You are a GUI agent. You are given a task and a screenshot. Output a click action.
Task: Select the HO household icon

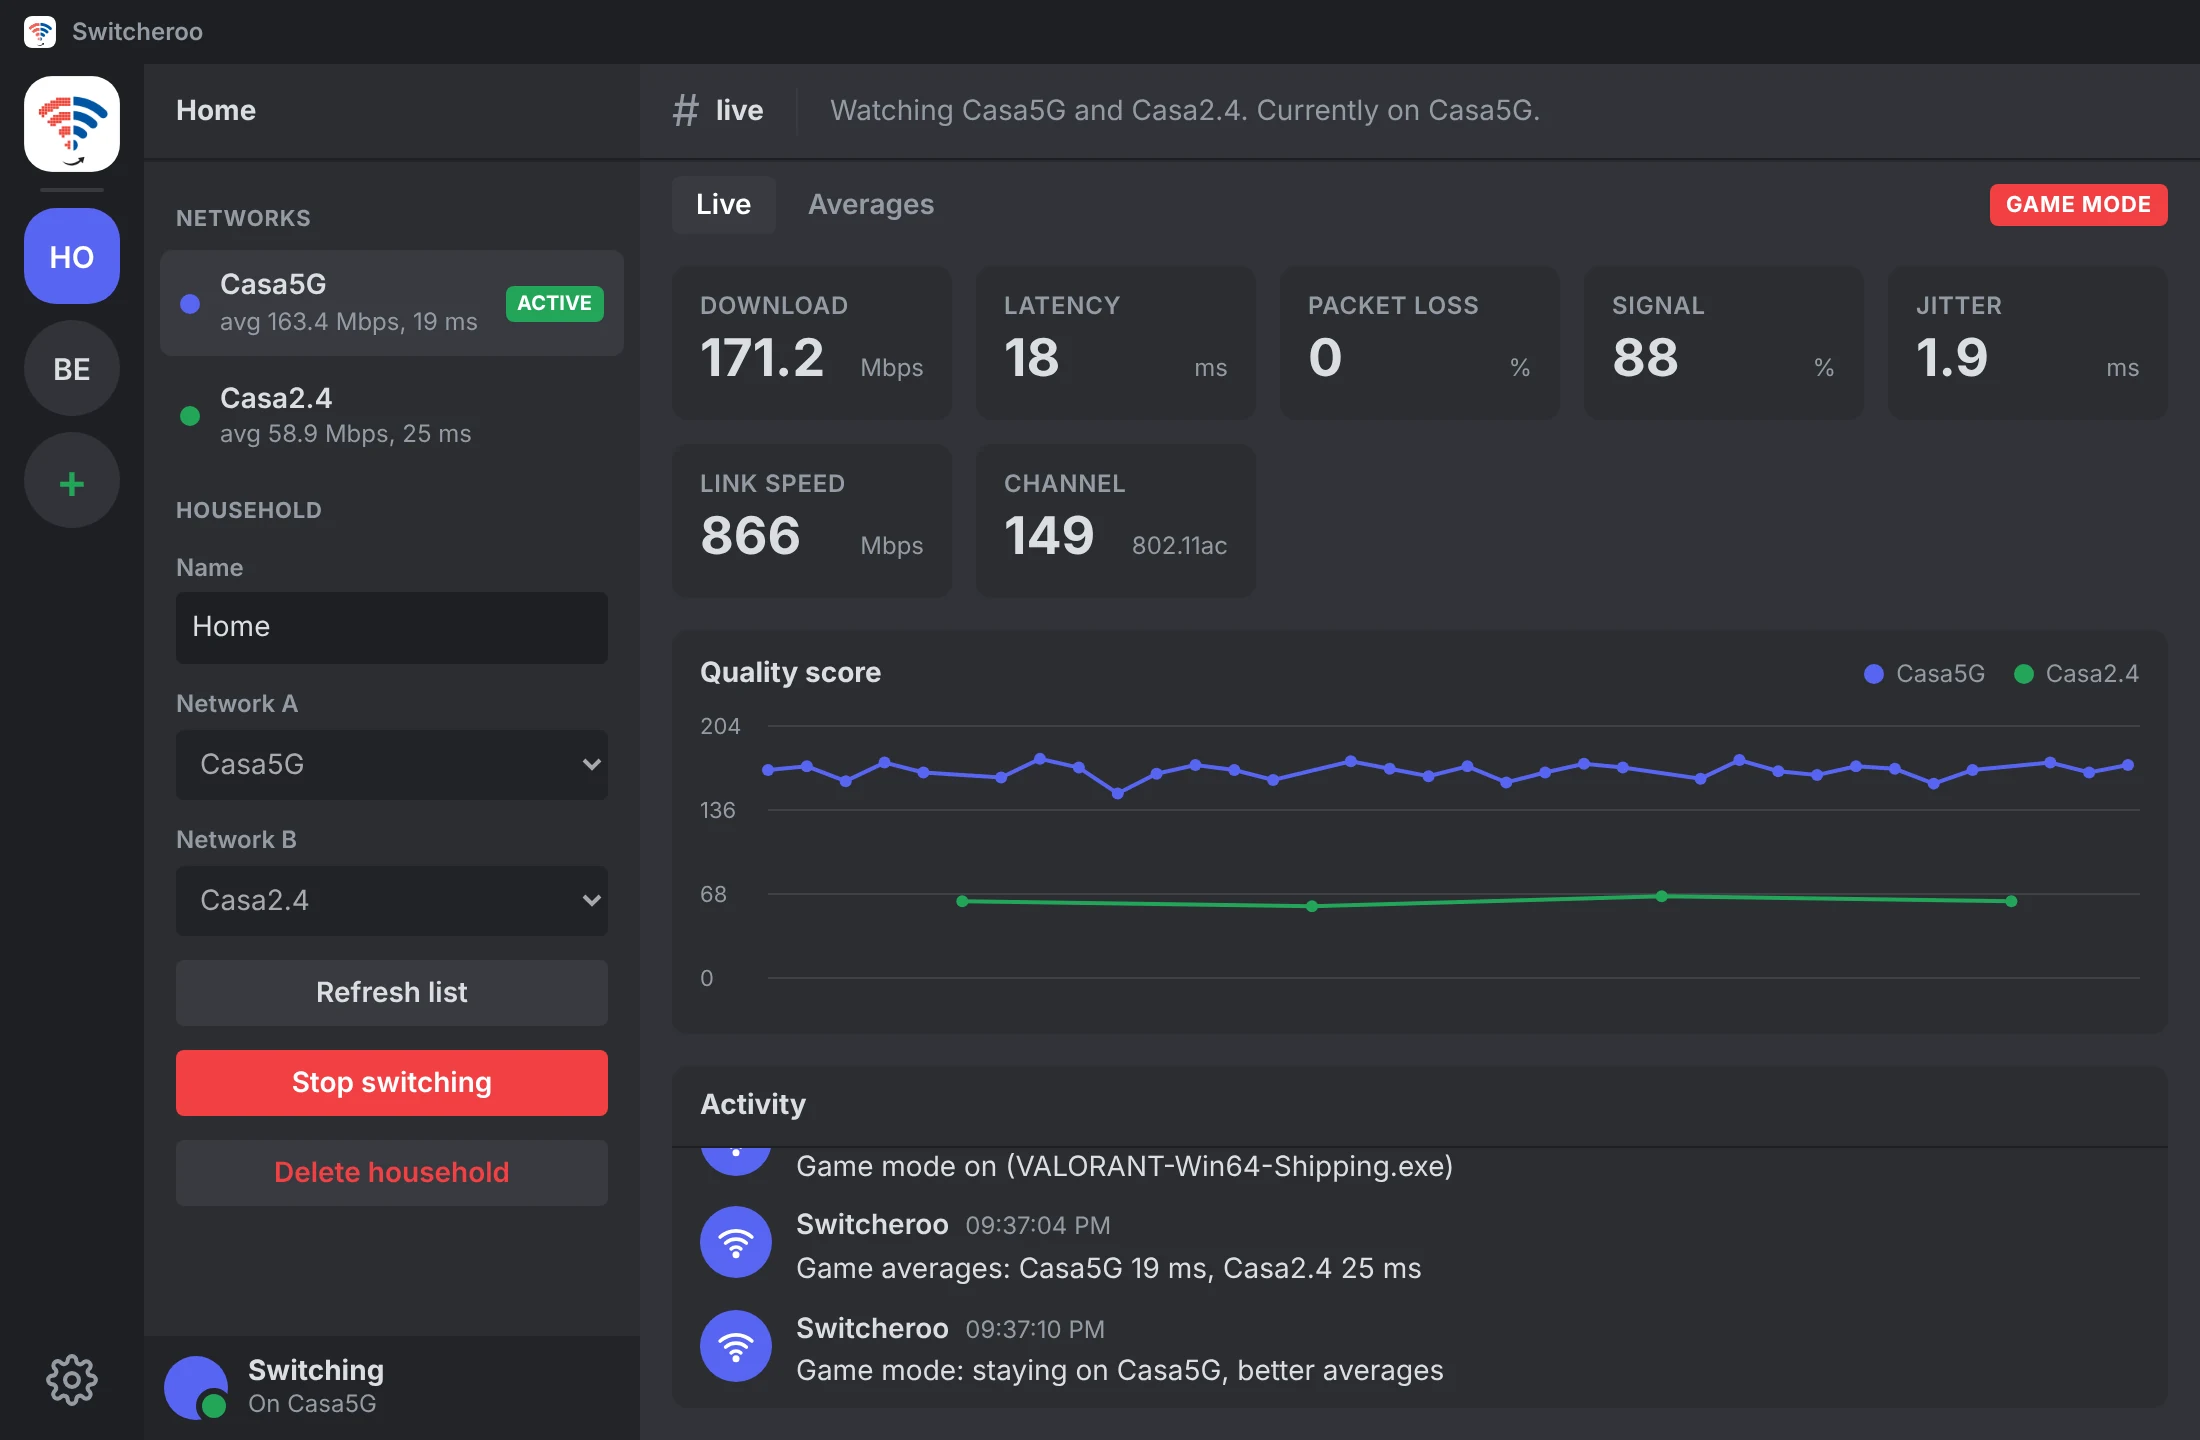coord(72,256)
